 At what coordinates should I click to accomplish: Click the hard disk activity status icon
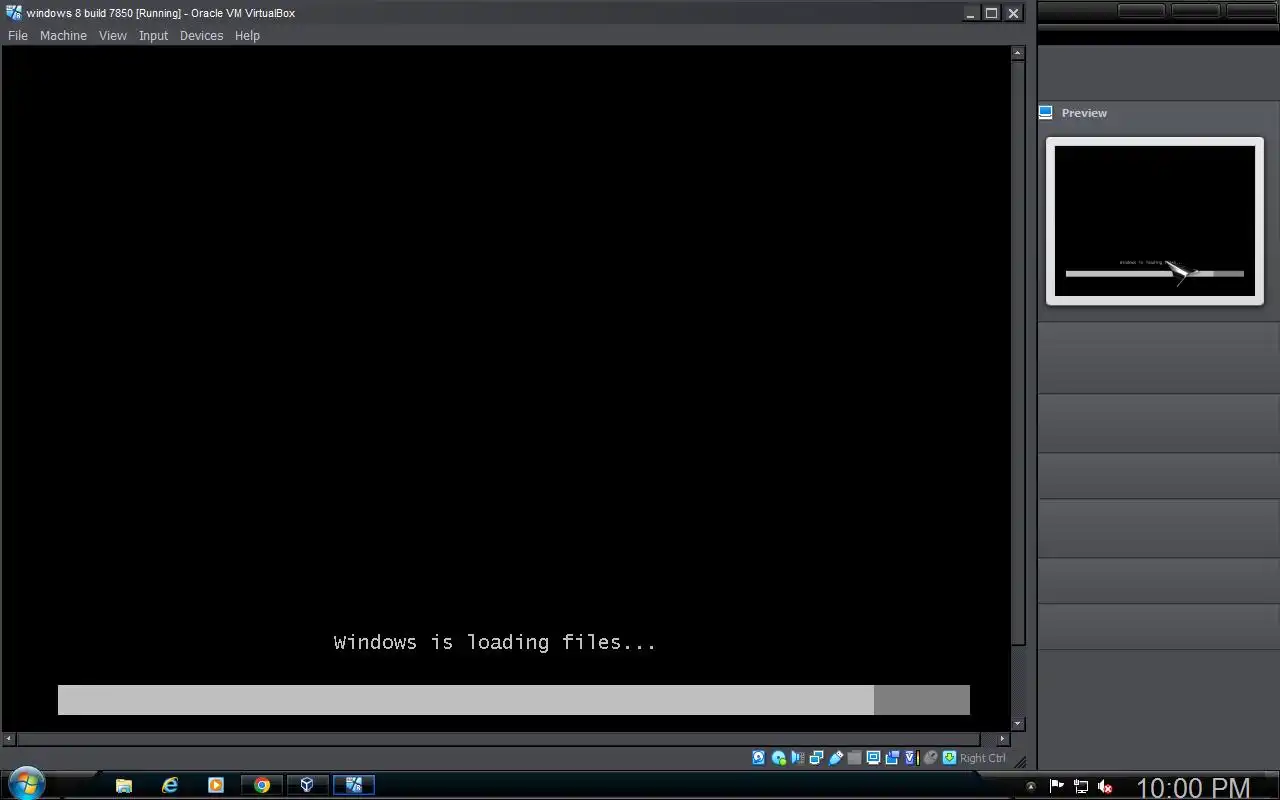(759, 758)
